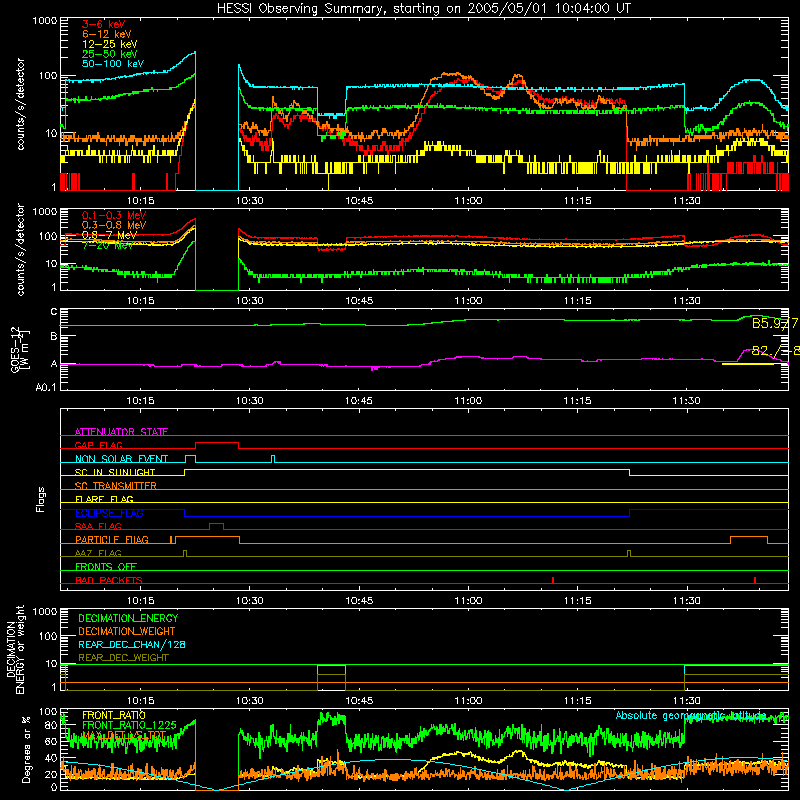Viewport: 800px width, 800px height.
Task: Select the 50-100 keV legend label
Action: [x=113, y=64]
